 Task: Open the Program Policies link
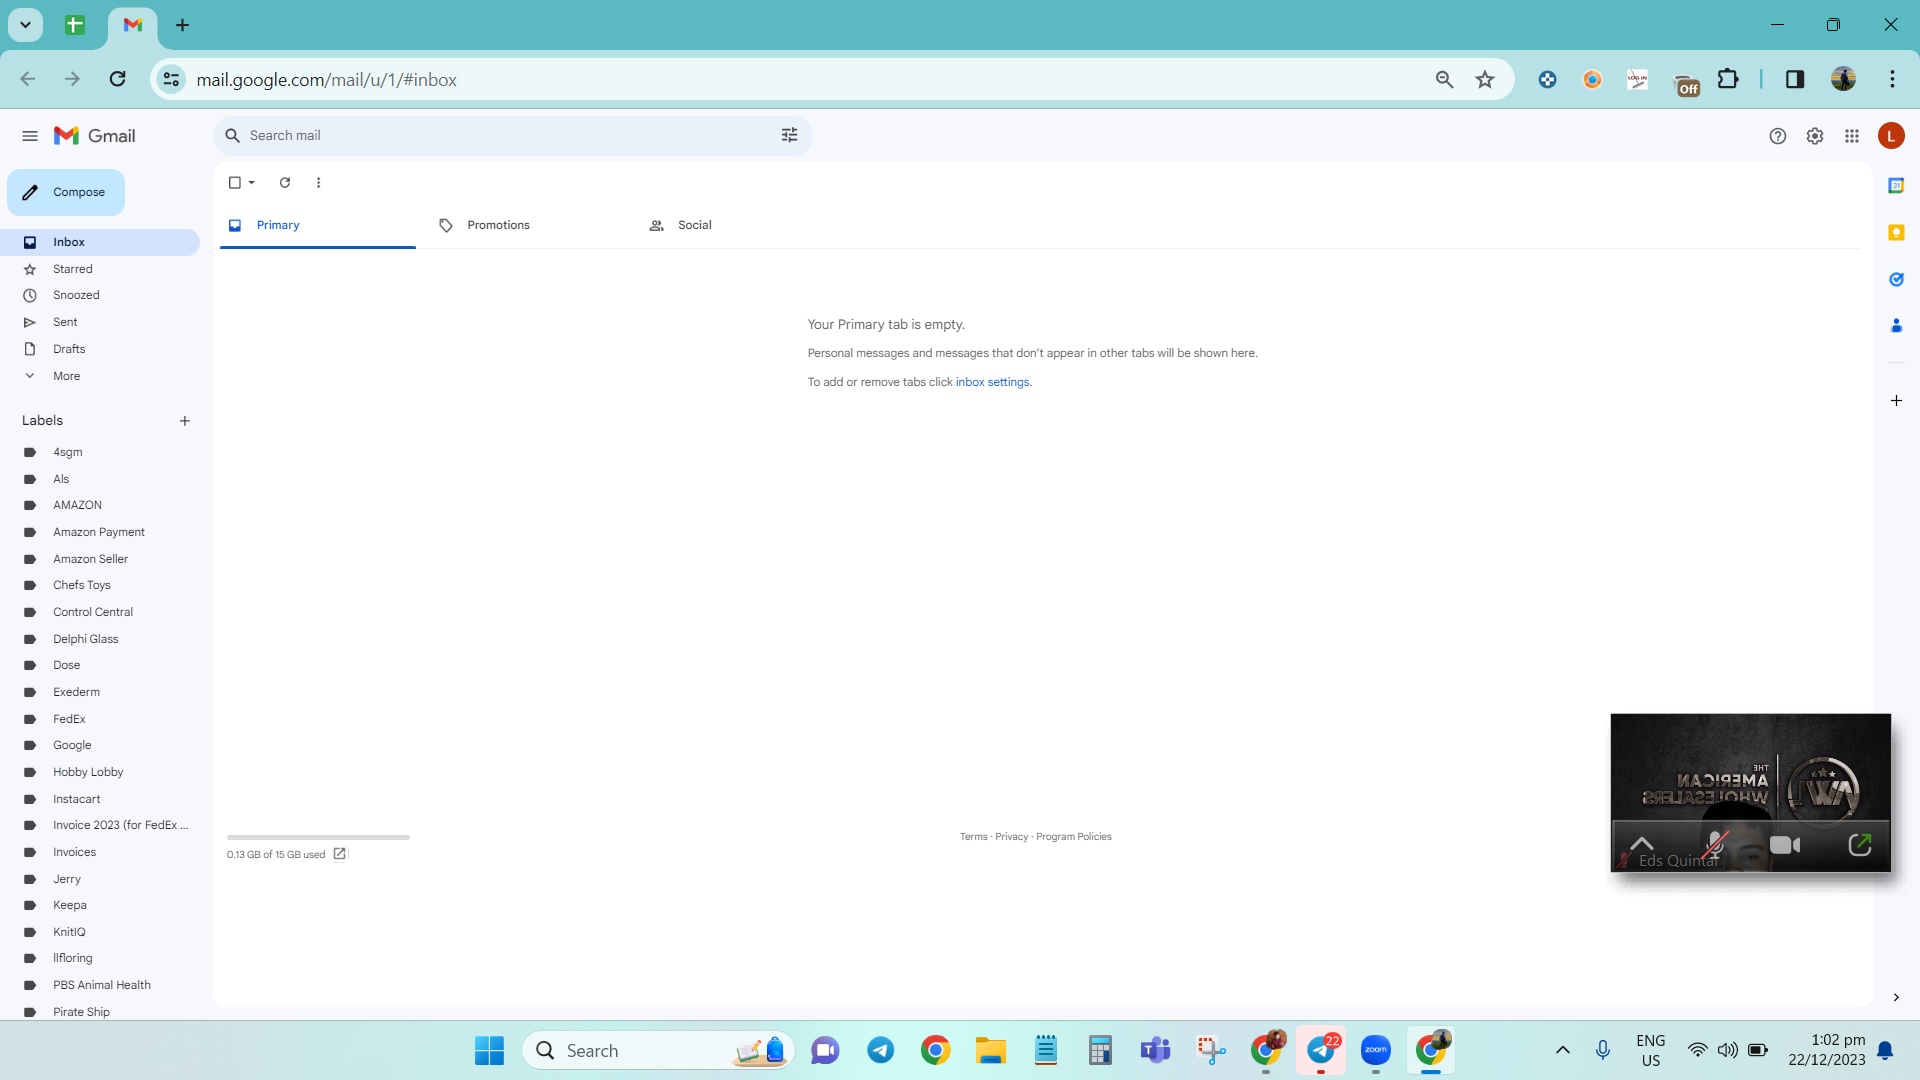point(1074,837)
